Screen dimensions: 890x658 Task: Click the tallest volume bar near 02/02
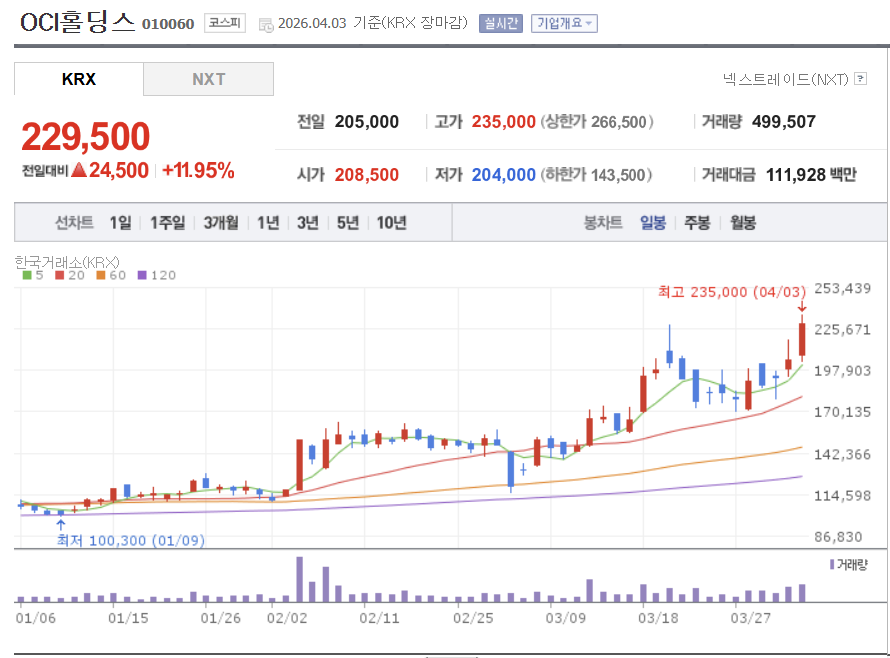tap(300, 579)
